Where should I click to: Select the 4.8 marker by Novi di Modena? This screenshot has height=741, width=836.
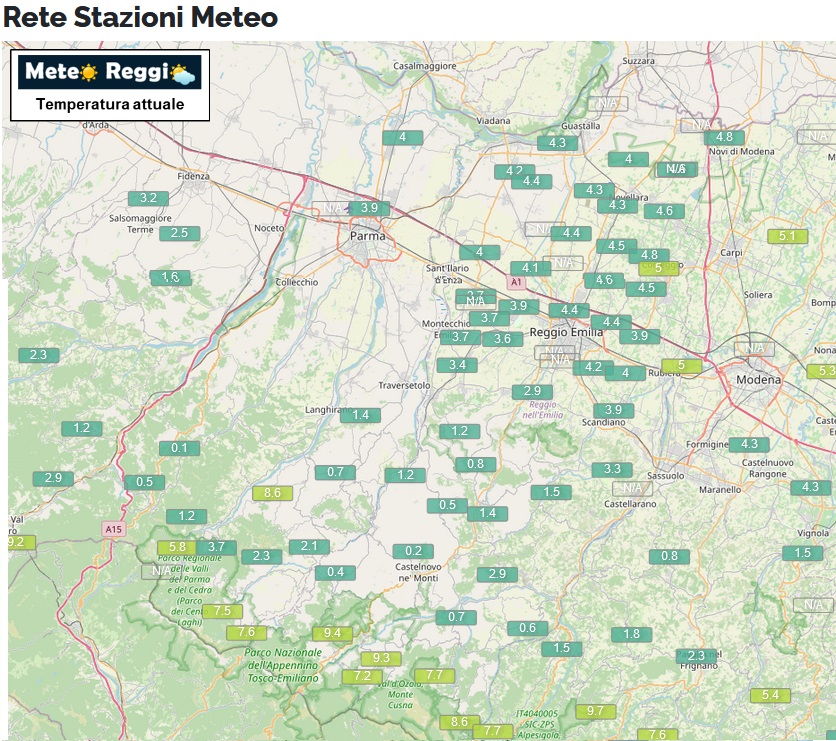pyautogui.click(x=724, y=137)
